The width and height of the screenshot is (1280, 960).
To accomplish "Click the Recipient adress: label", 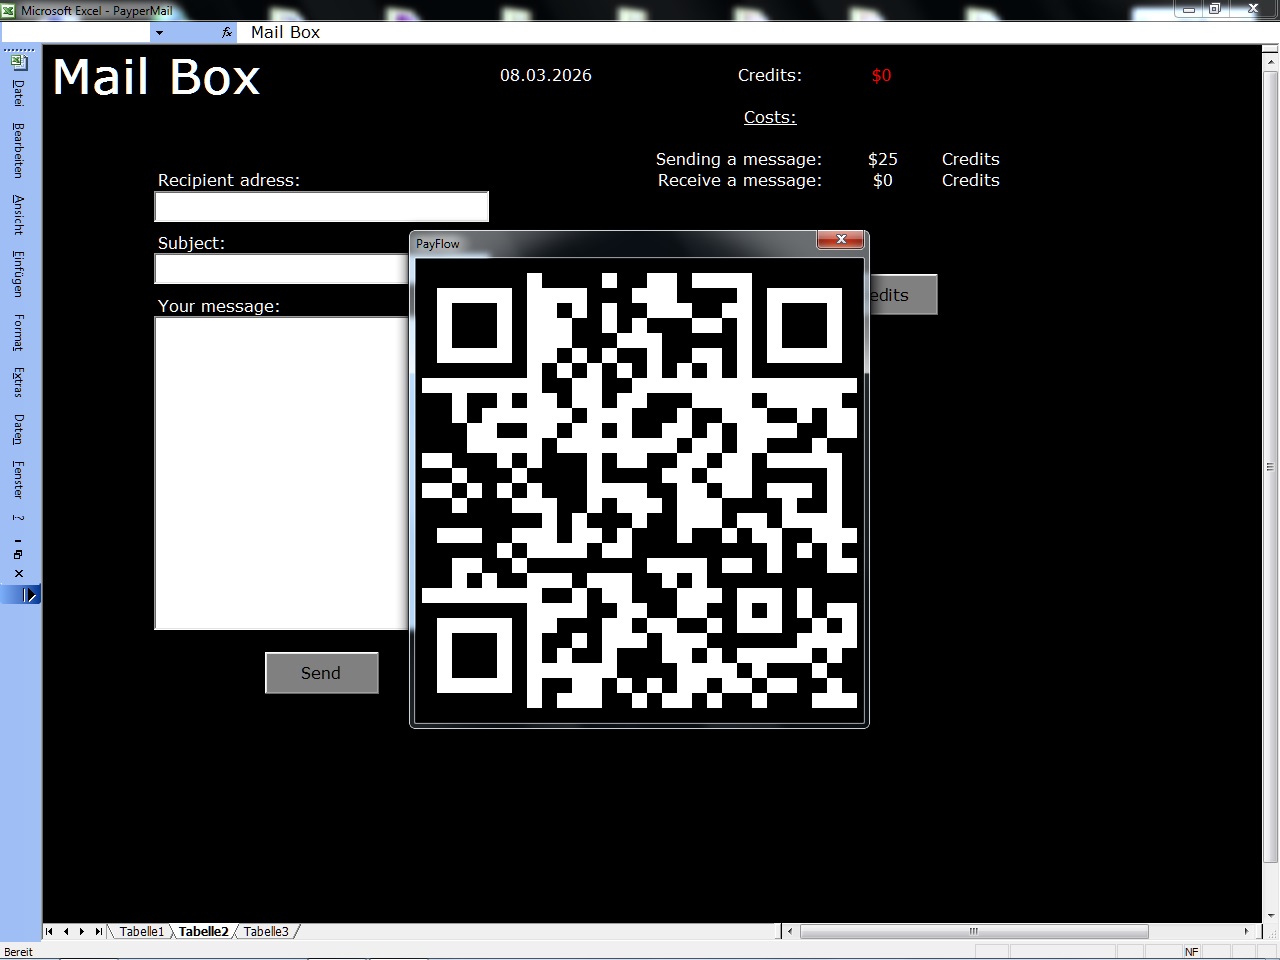I will click(229, 180).
